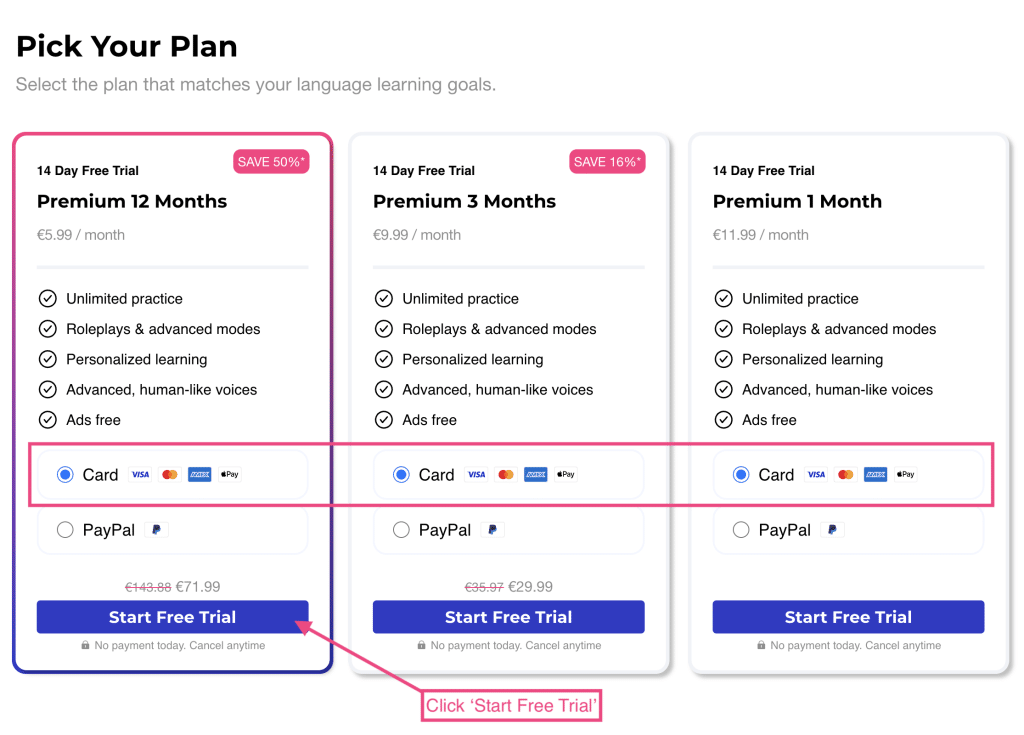Screen dimensions: 1024x735
Task: Click Visa icon in 12 Months plan
Action: pyautogui.click(x=140, y=475)
